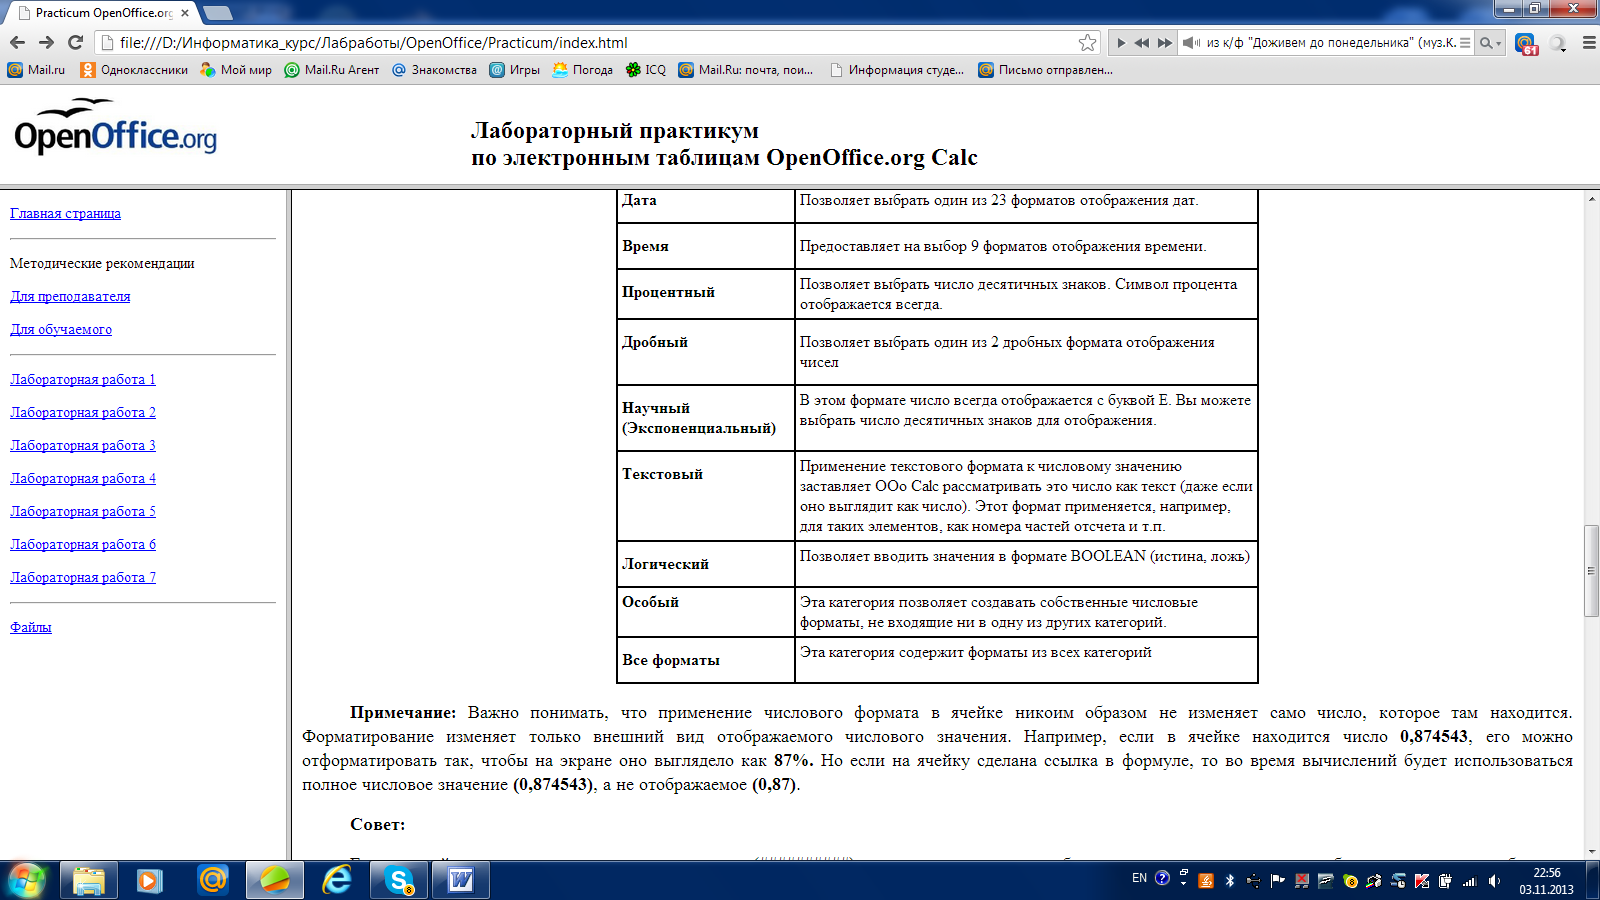Switch EN keyboard language indicator
This screenshot has width=1600, height=900.
pos(1139,879)
